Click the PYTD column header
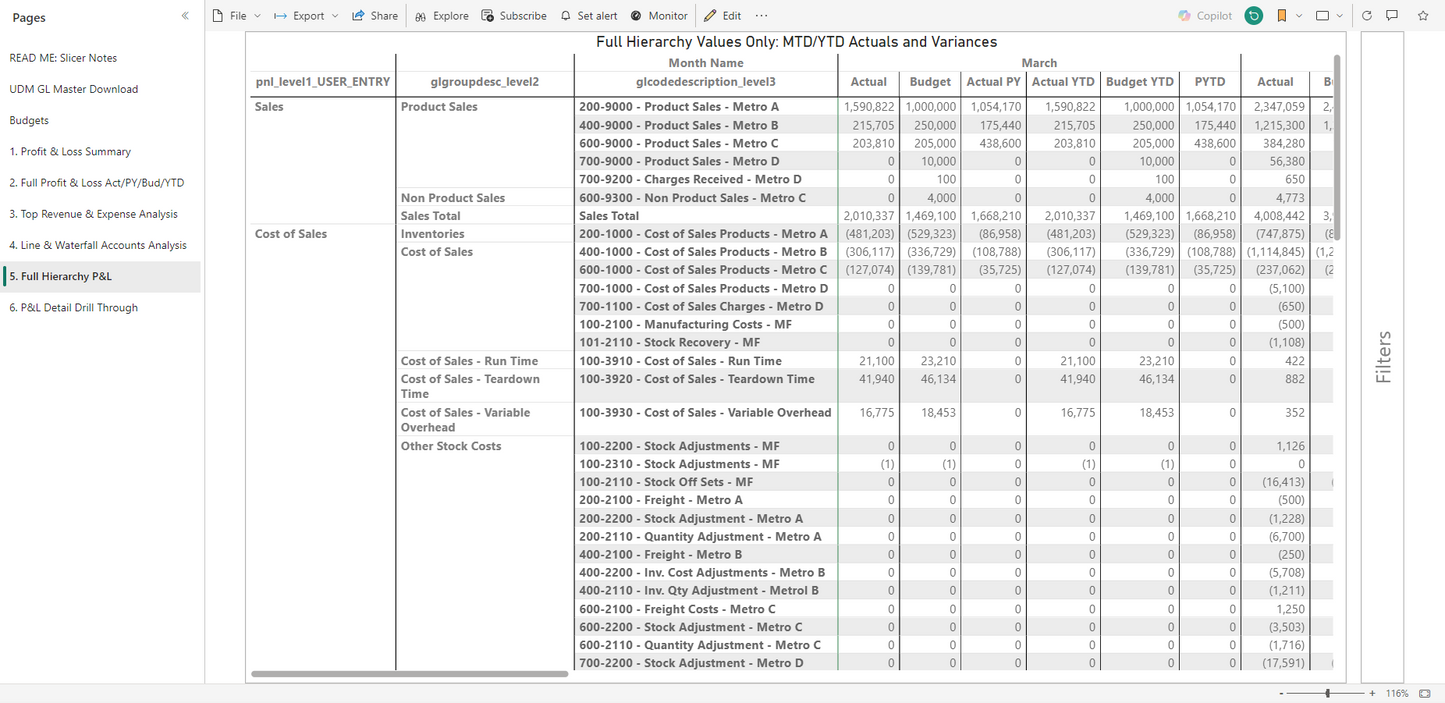Screen dimensions: 1445x703 coord(1210,82)
